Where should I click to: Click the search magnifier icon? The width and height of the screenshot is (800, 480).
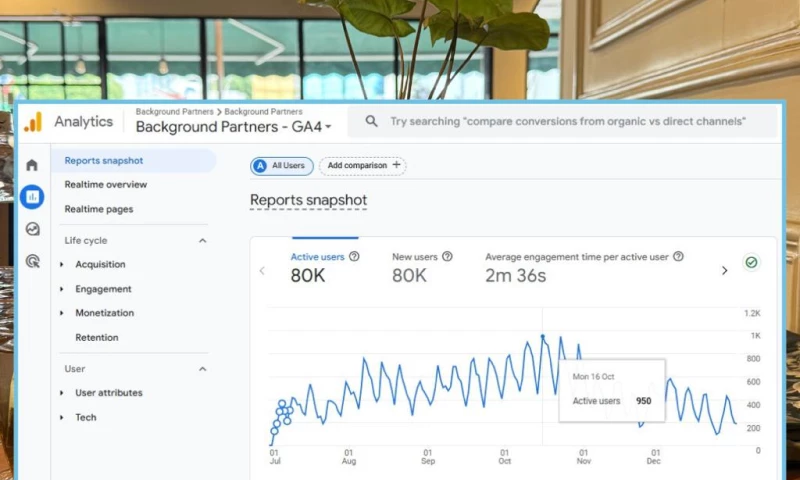(371, 121)
